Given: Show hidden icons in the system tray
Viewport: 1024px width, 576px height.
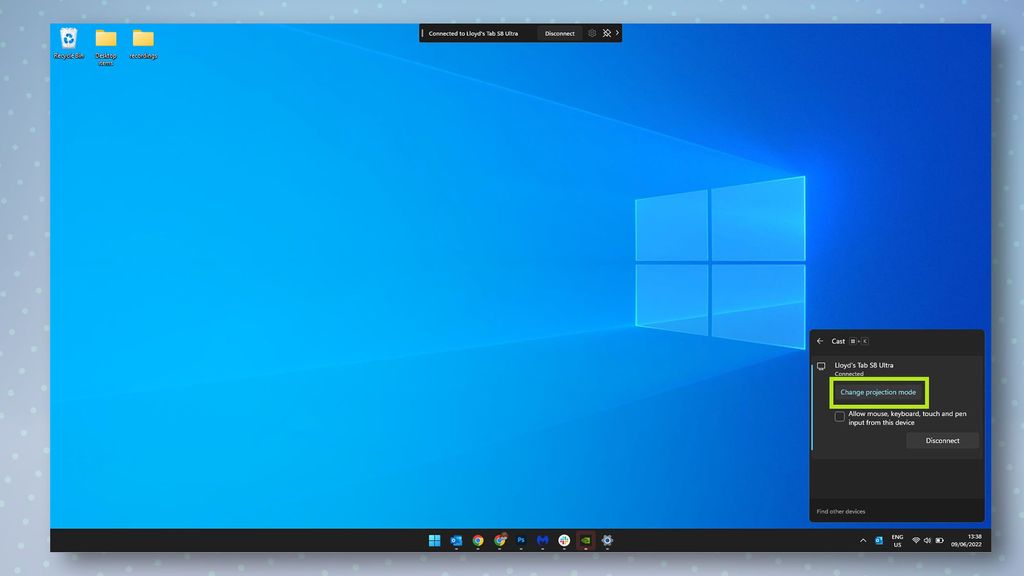Looking at the screenshot, I should pos(863,540).
